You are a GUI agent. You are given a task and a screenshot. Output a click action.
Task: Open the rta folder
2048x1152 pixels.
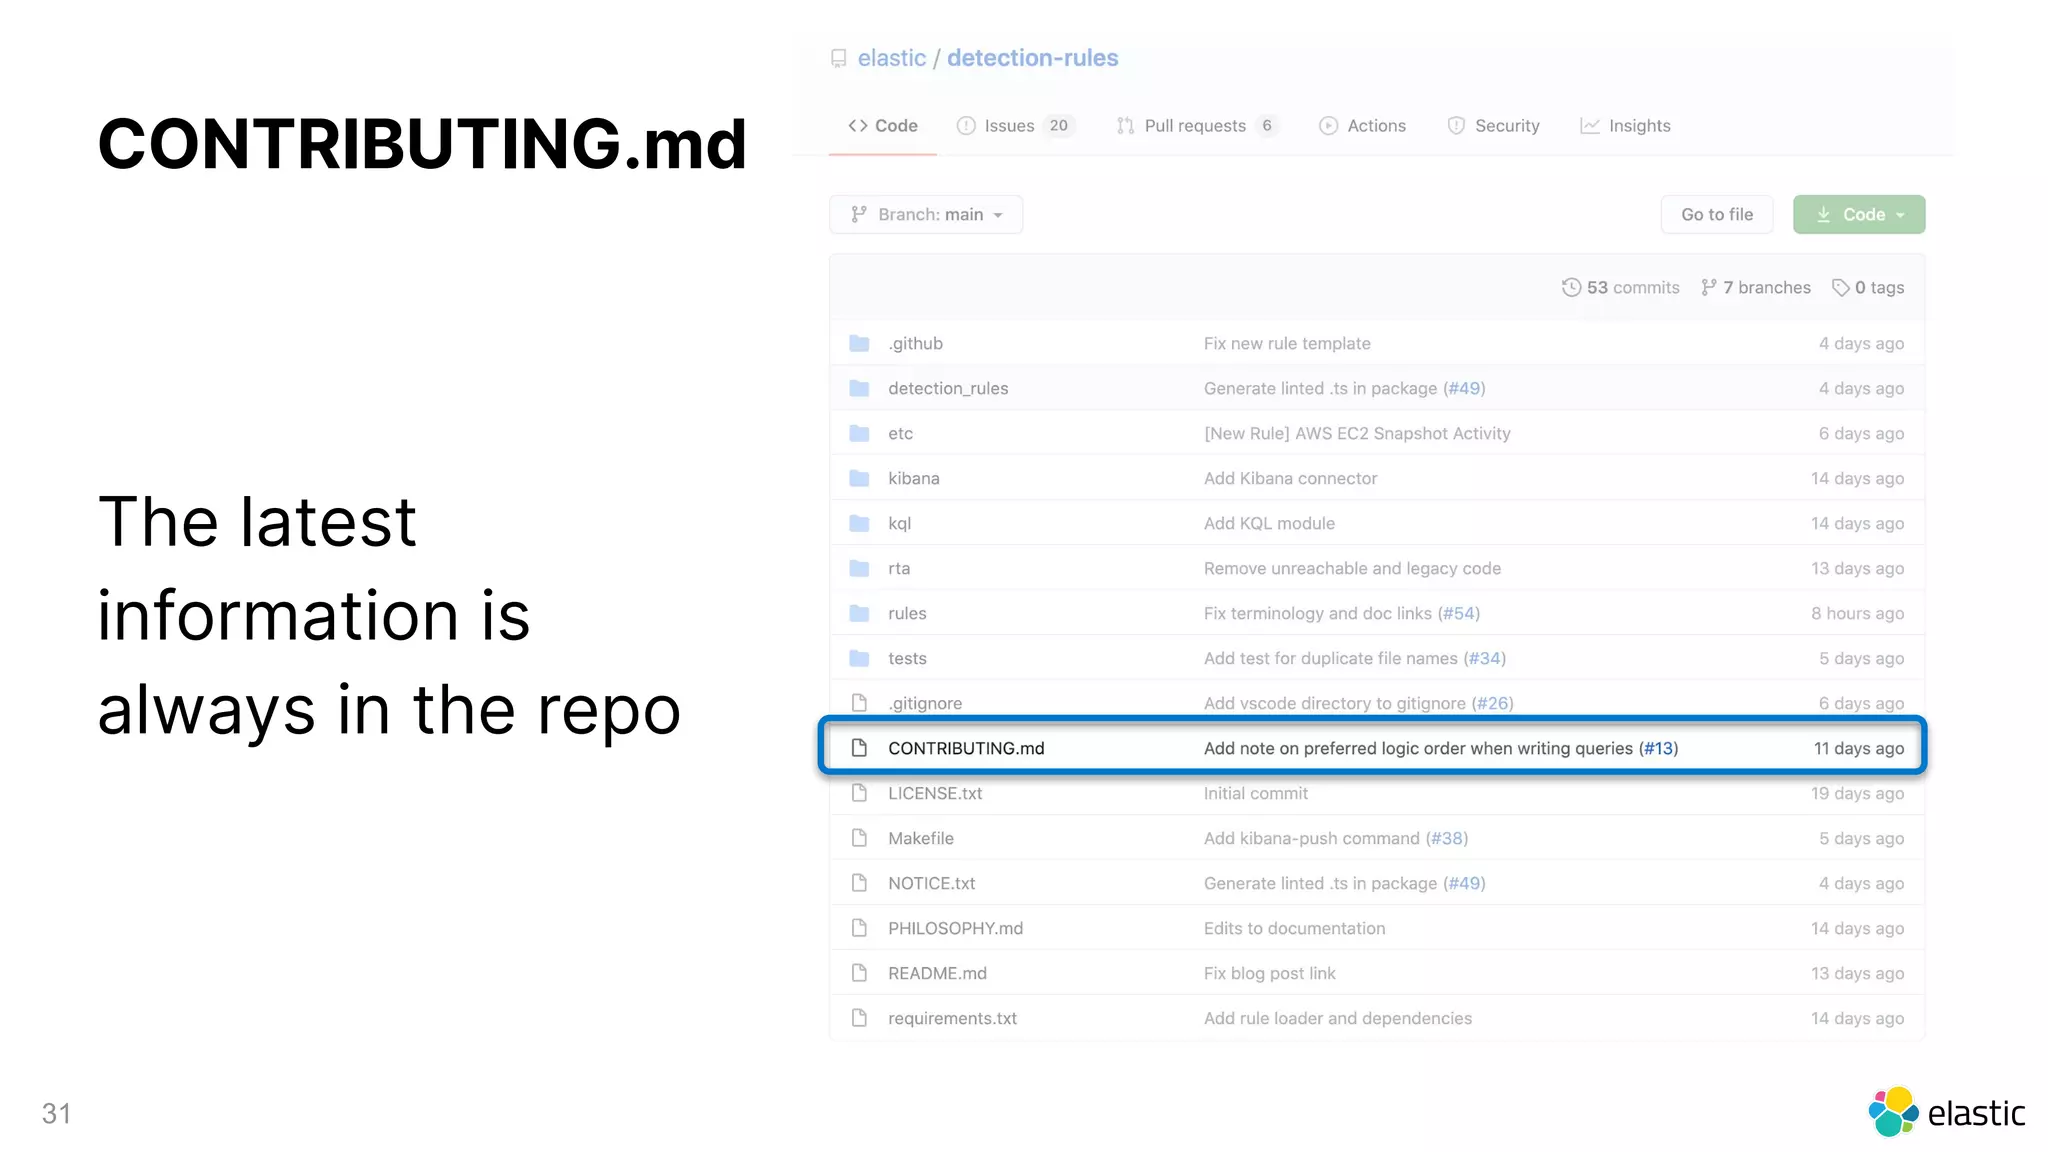tap(899, 568)
